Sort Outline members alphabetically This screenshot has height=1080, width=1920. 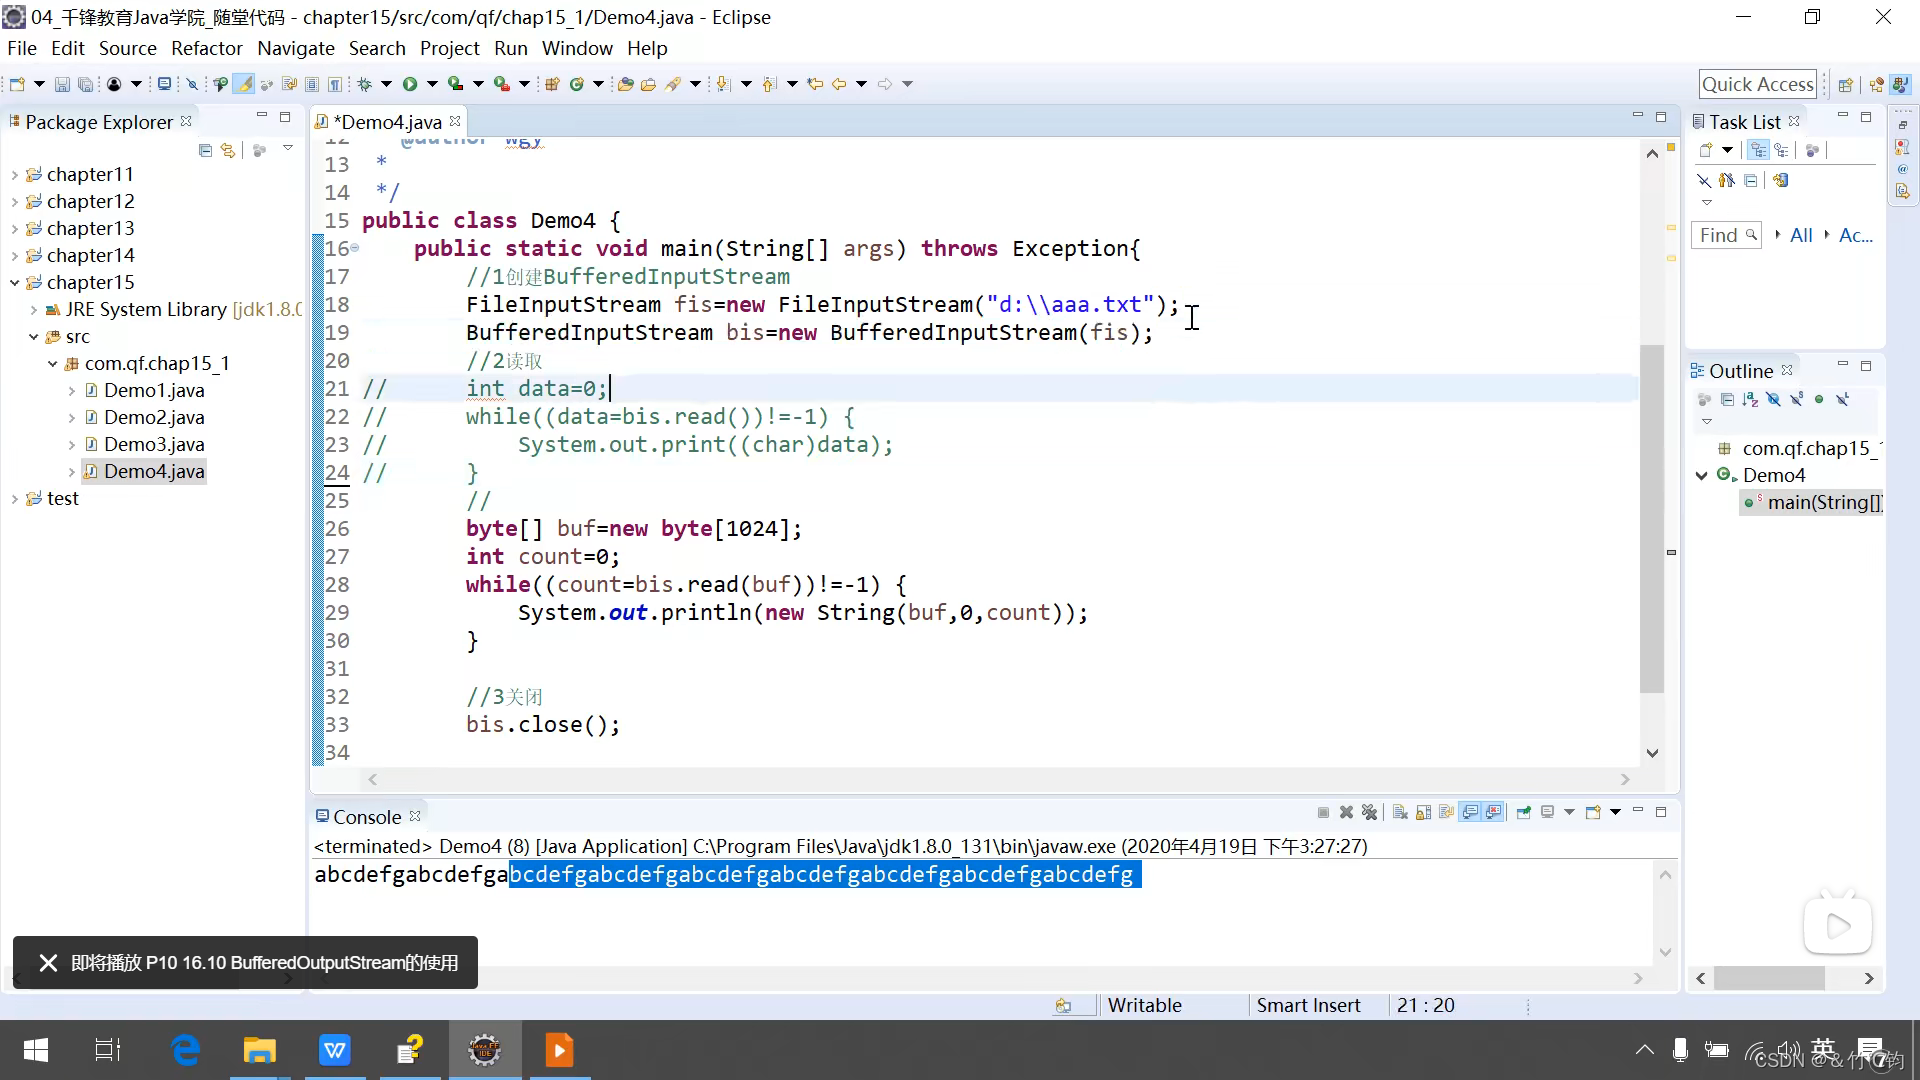pos(1750,398)
